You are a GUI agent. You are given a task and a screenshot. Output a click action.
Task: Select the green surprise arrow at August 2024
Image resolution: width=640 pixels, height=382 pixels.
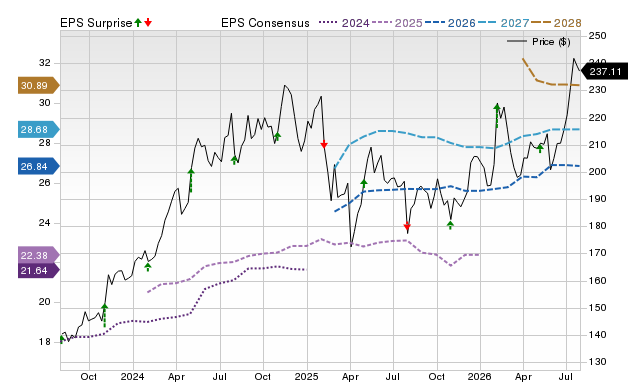tap(234, 160)
